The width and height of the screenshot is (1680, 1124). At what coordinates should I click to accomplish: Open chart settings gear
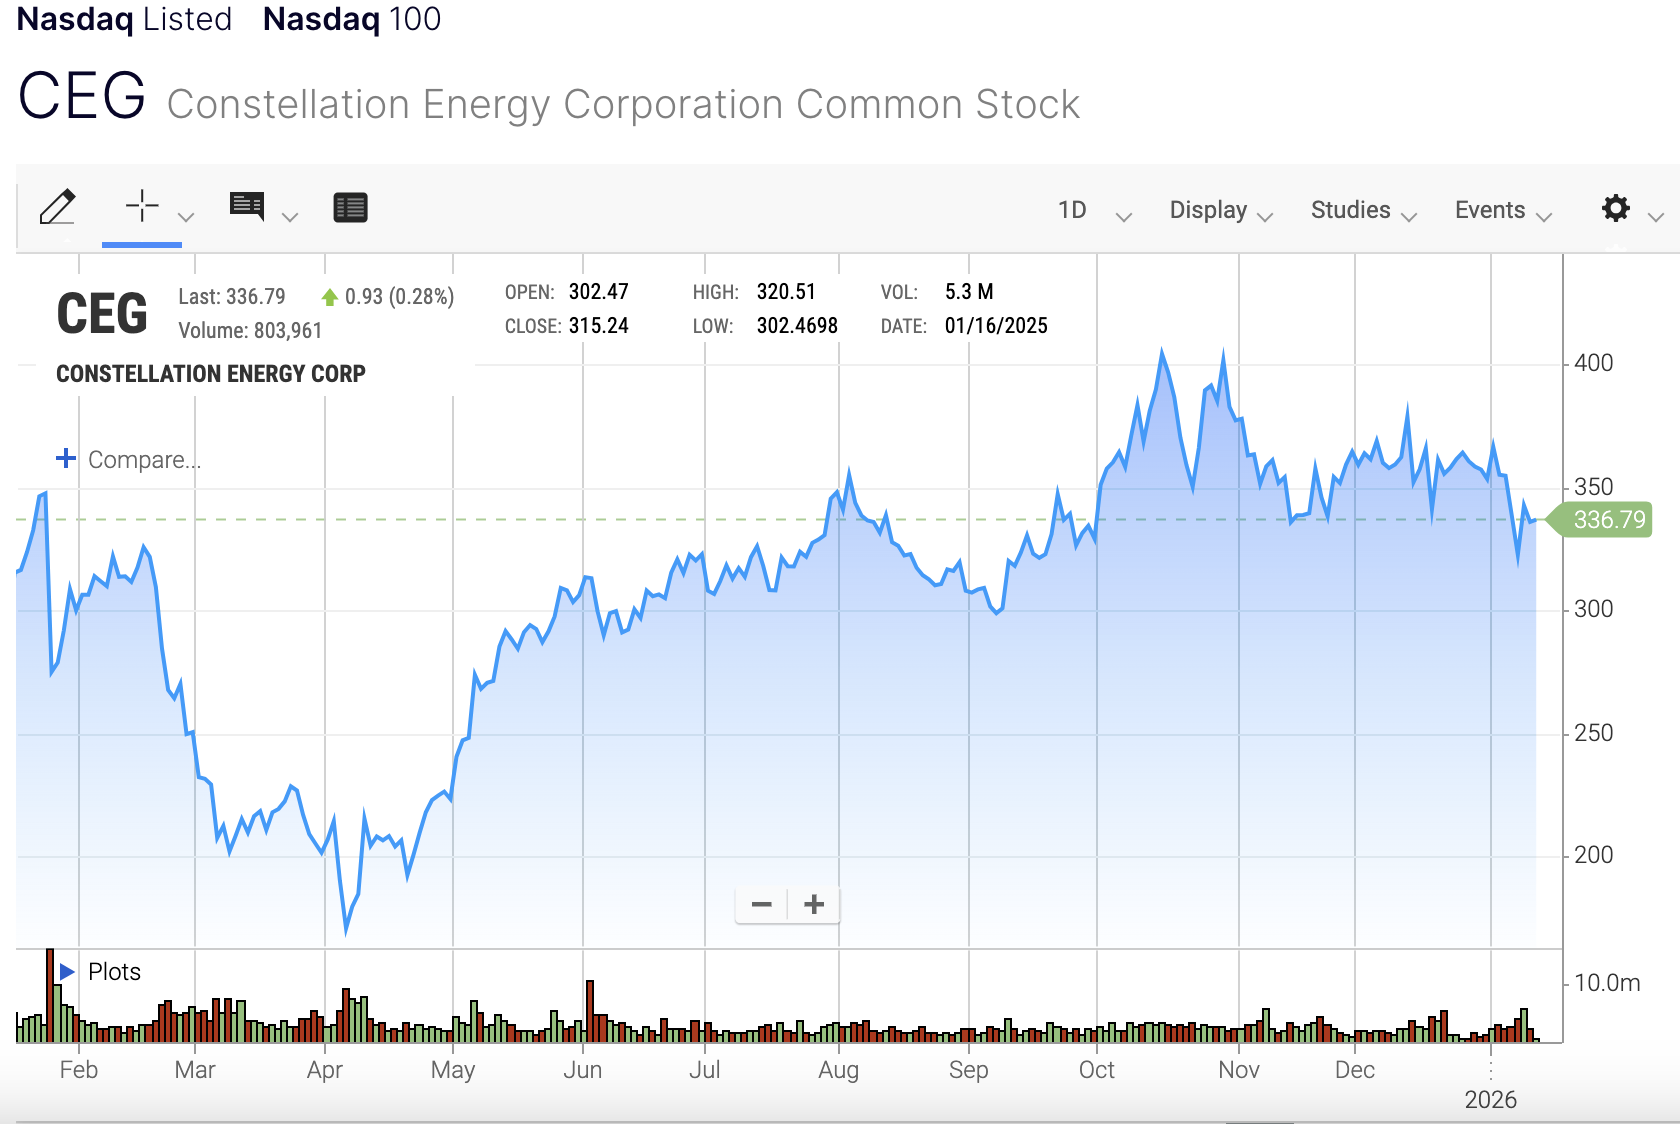point(1615,208)
